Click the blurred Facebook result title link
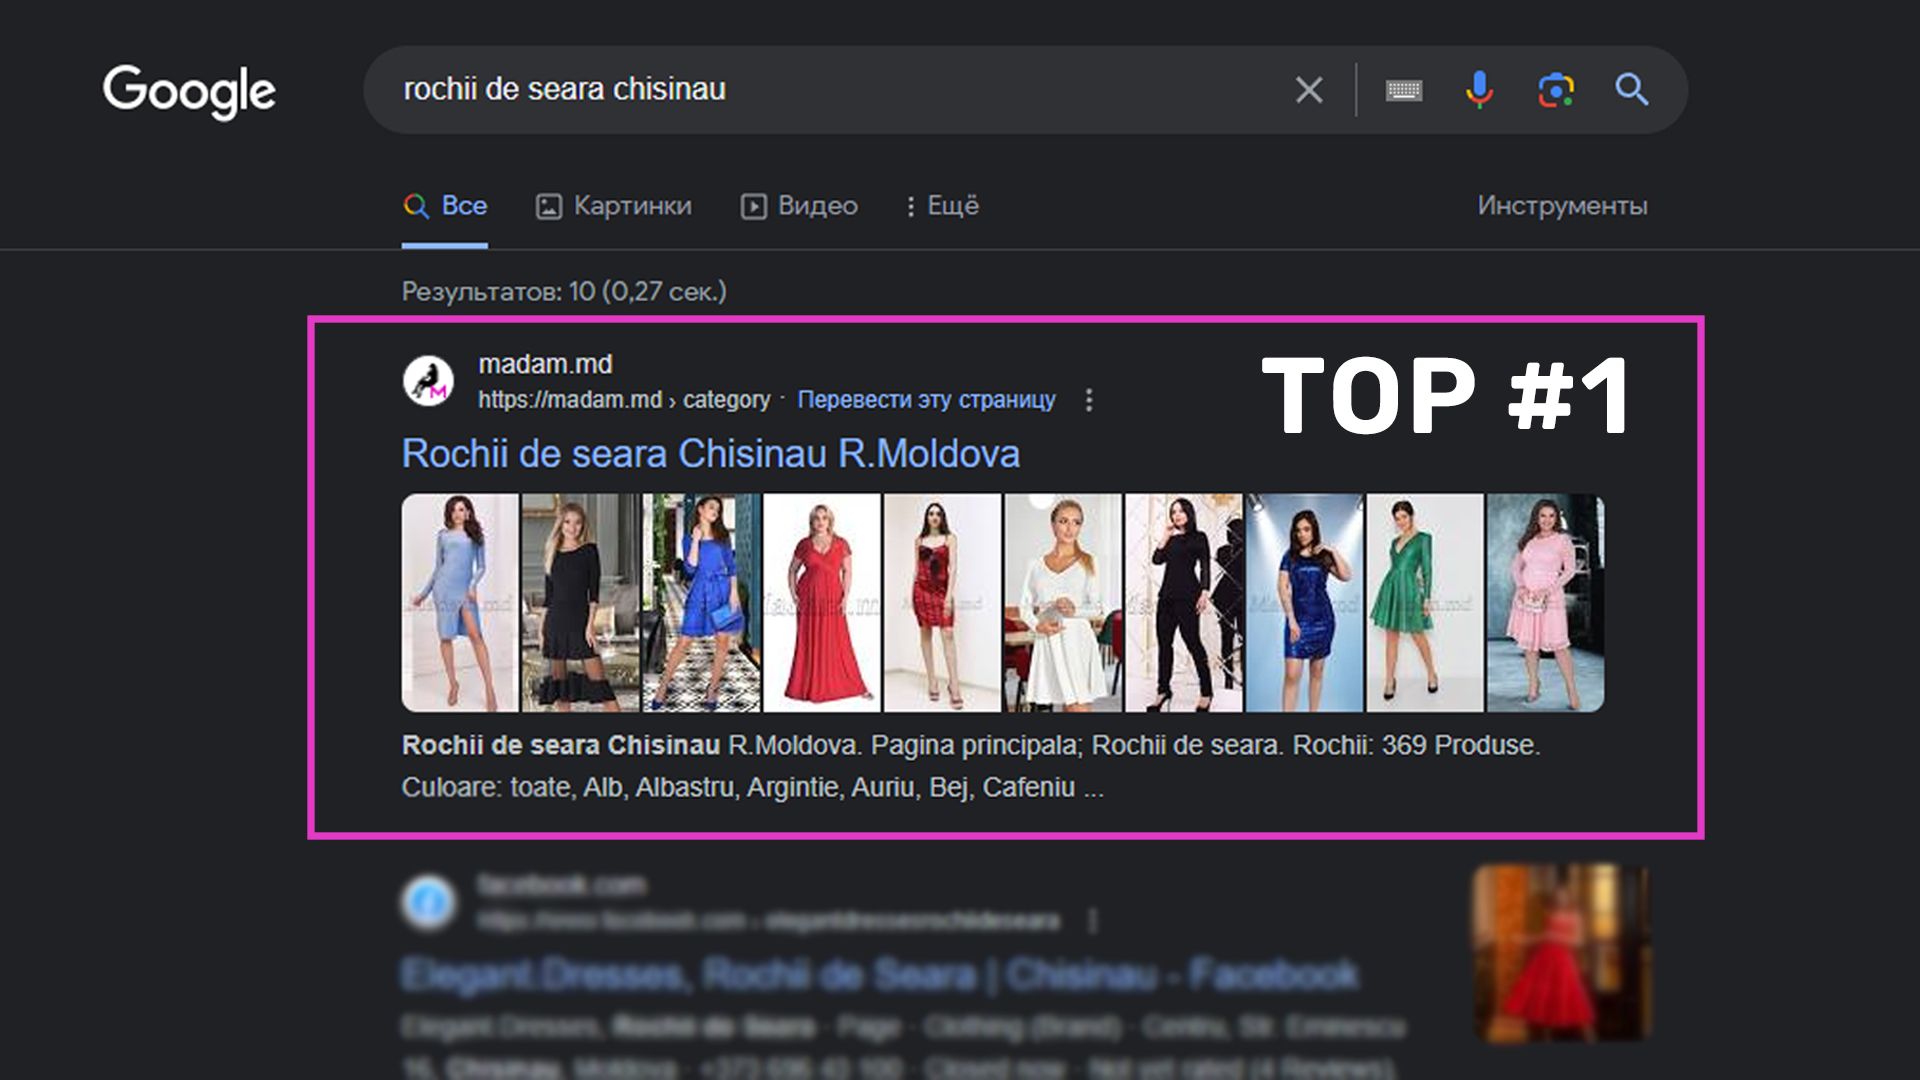The image size is (1920, 1080). [x=880, y=974]
